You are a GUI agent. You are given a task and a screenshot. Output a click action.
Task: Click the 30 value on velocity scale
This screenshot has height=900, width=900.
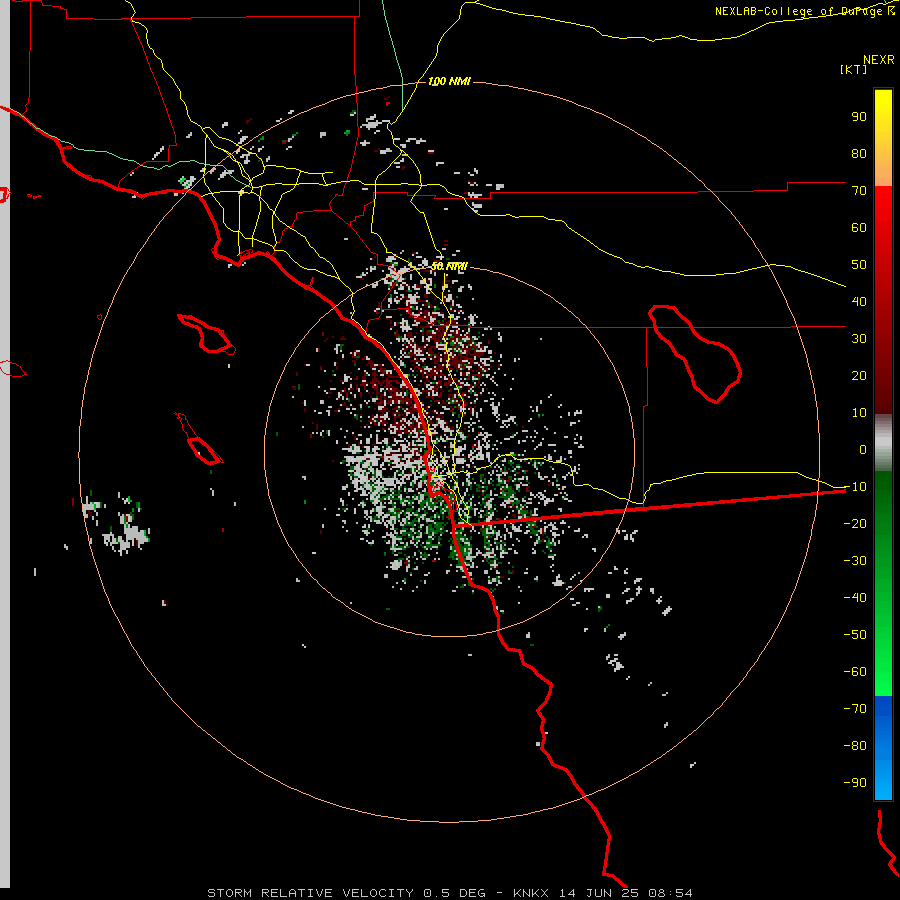pyautogui.click(x=859, y=339)
